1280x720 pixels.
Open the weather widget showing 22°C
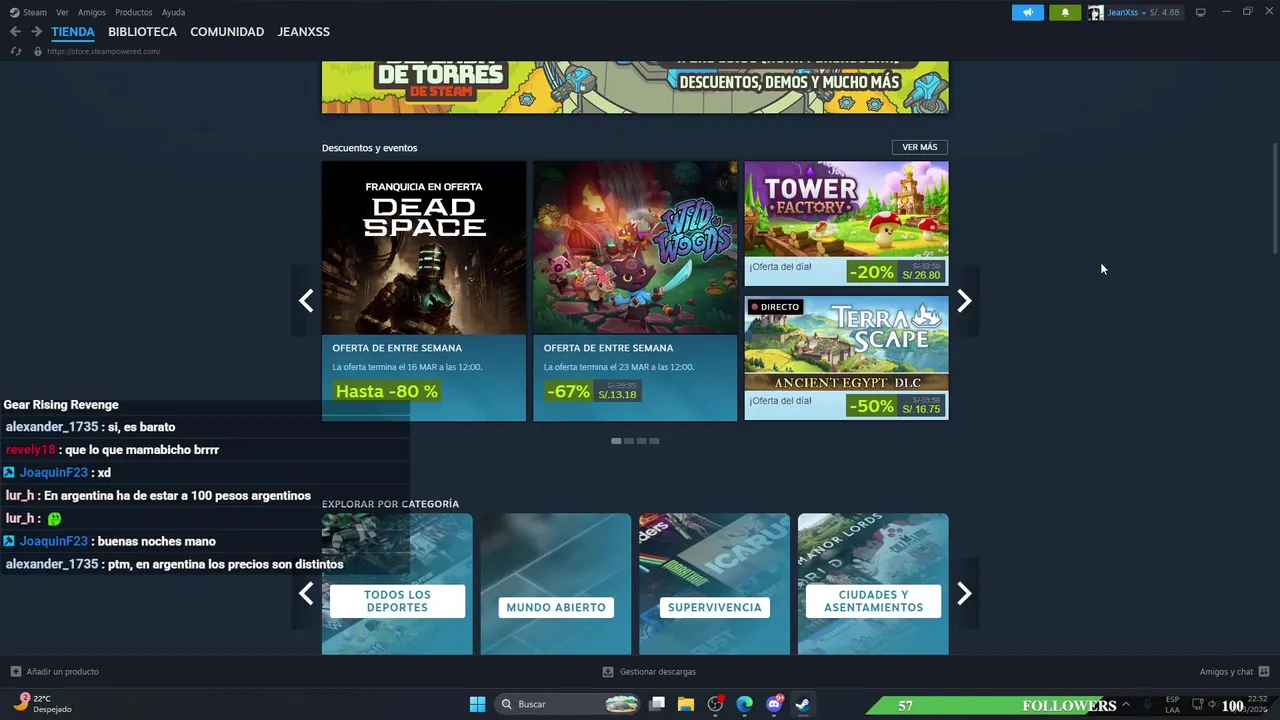pos(42,704)
